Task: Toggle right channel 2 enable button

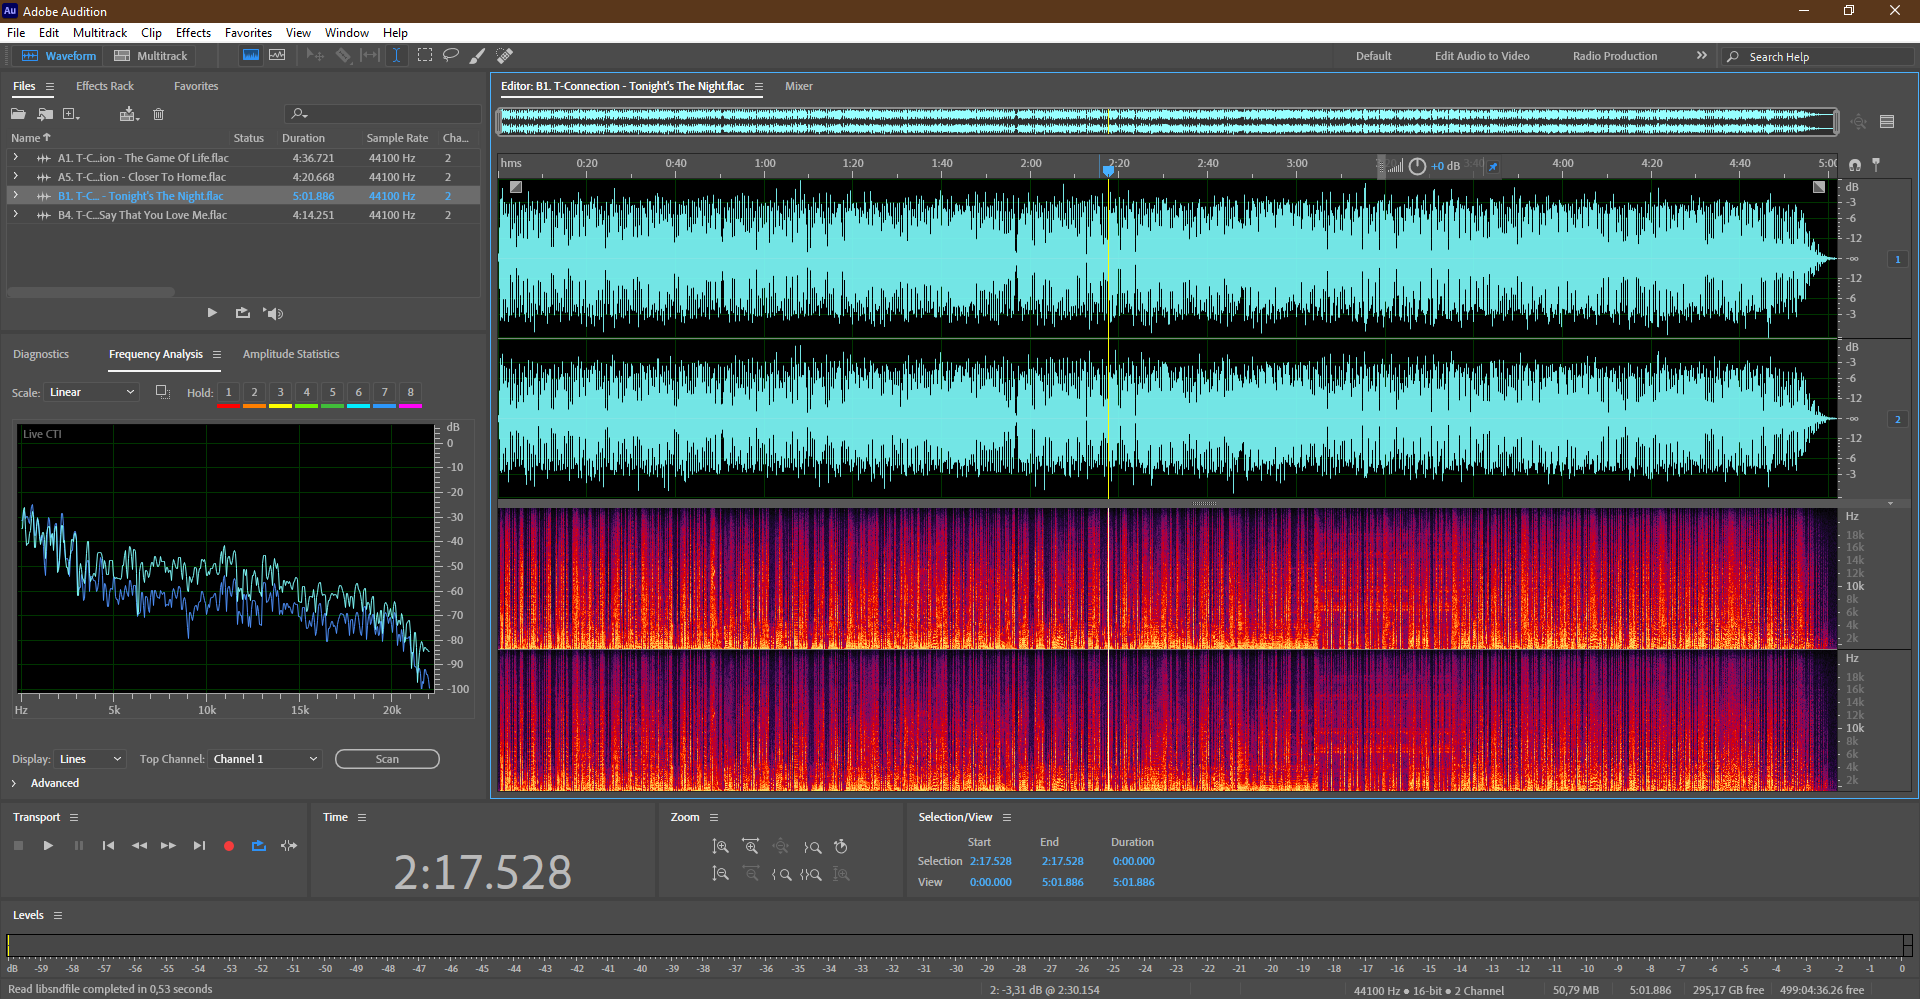Action: tap(1897, 420)
